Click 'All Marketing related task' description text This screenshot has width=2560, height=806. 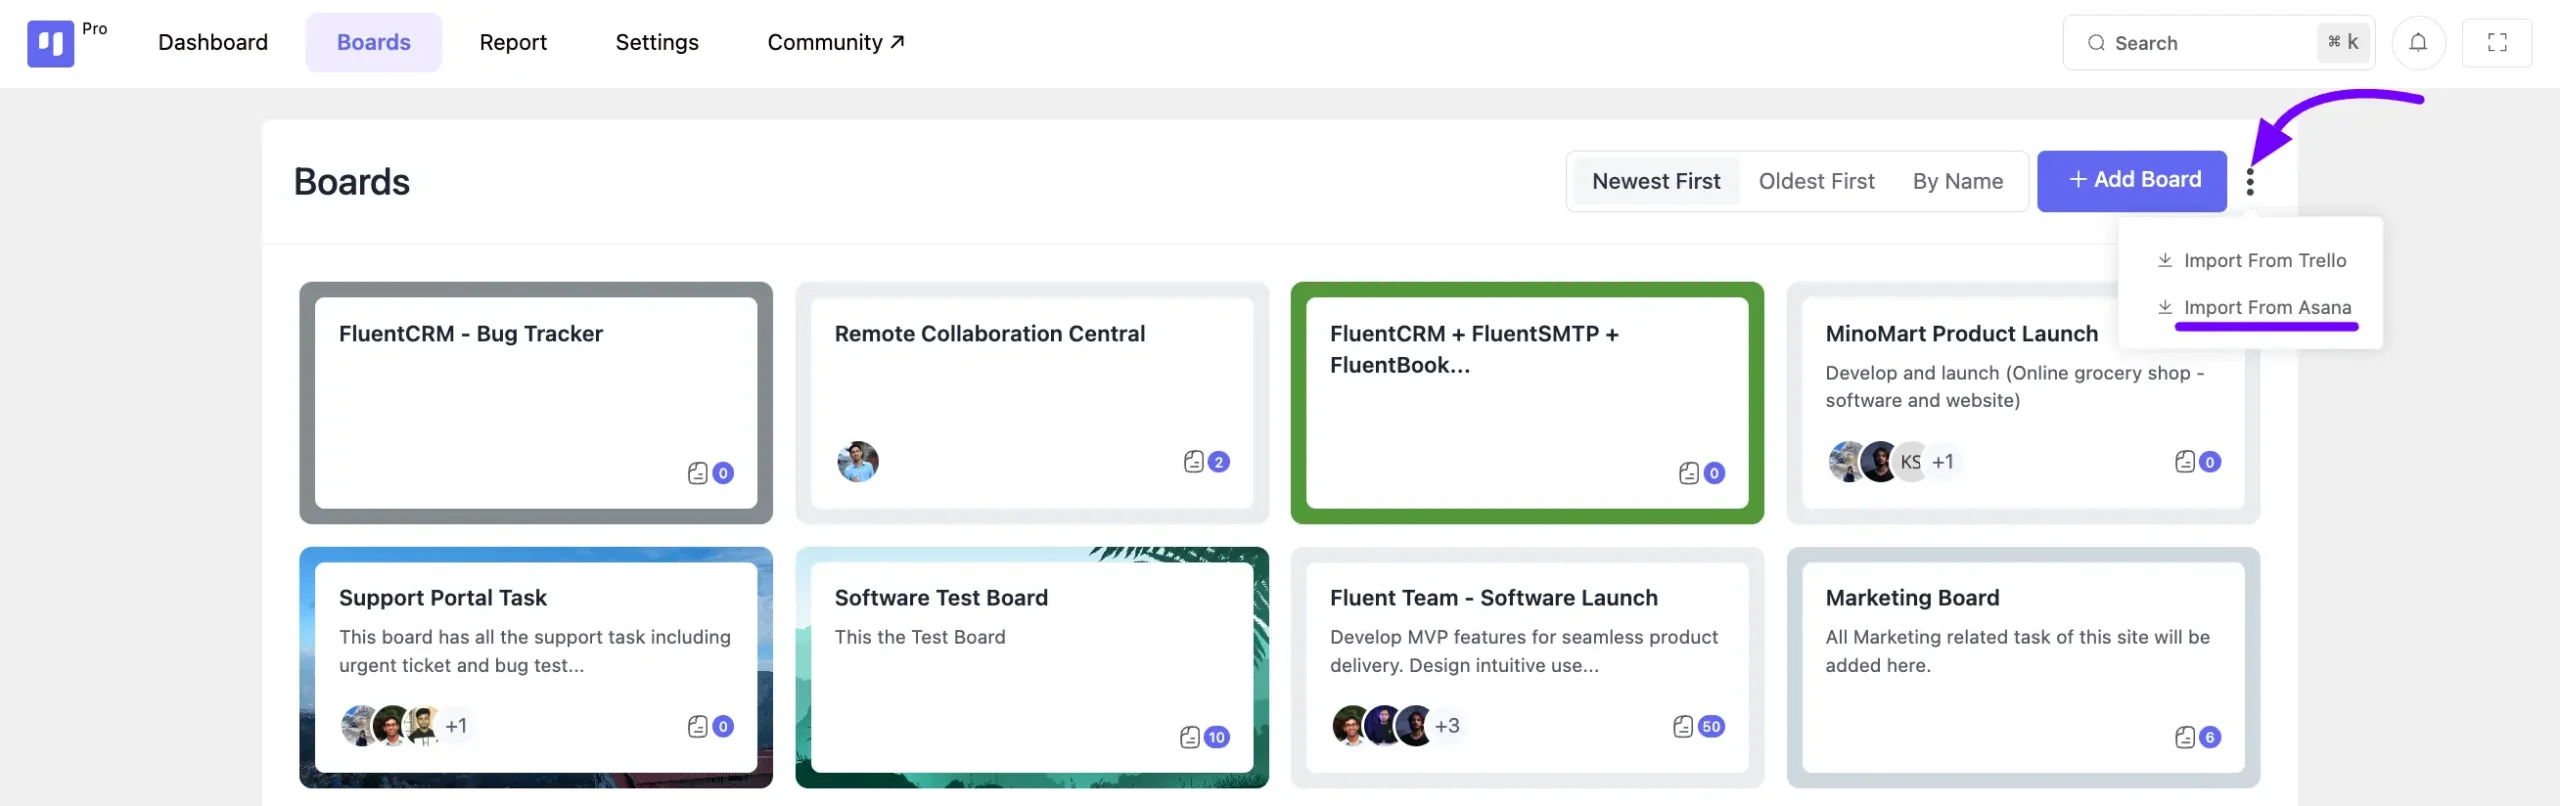point(2017,651)
